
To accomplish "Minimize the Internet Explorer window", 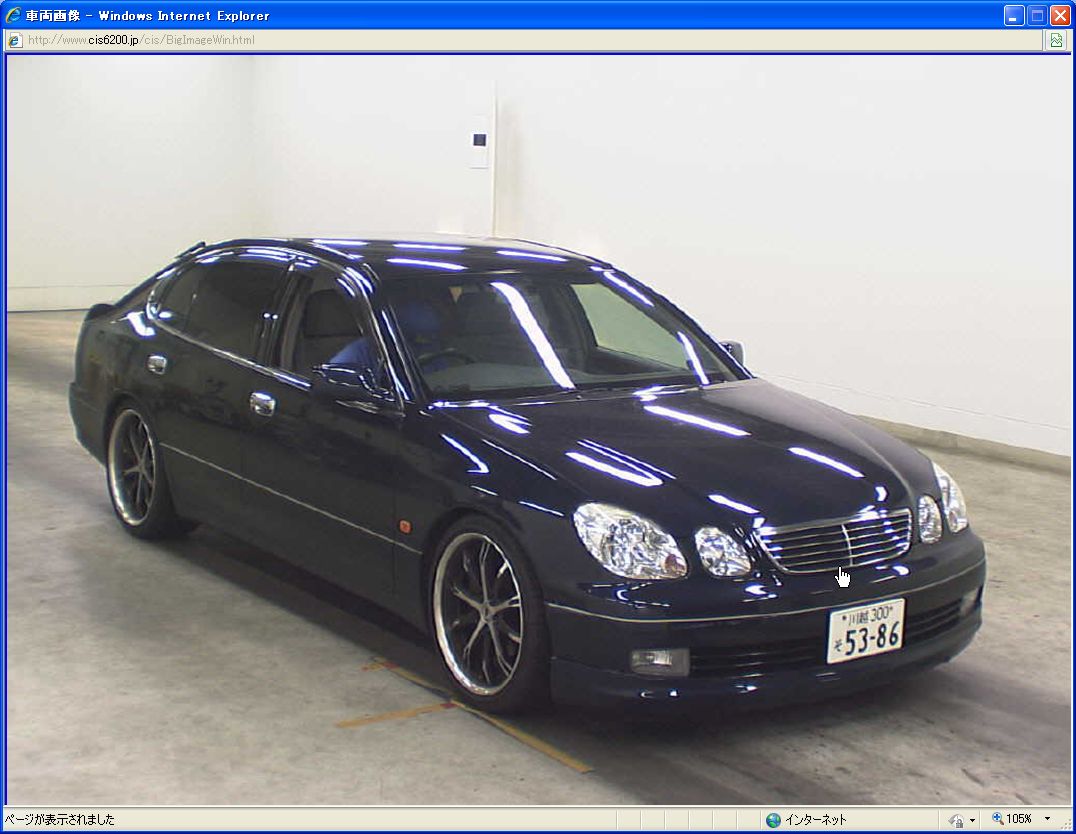I will click(x=1014, y=15).
